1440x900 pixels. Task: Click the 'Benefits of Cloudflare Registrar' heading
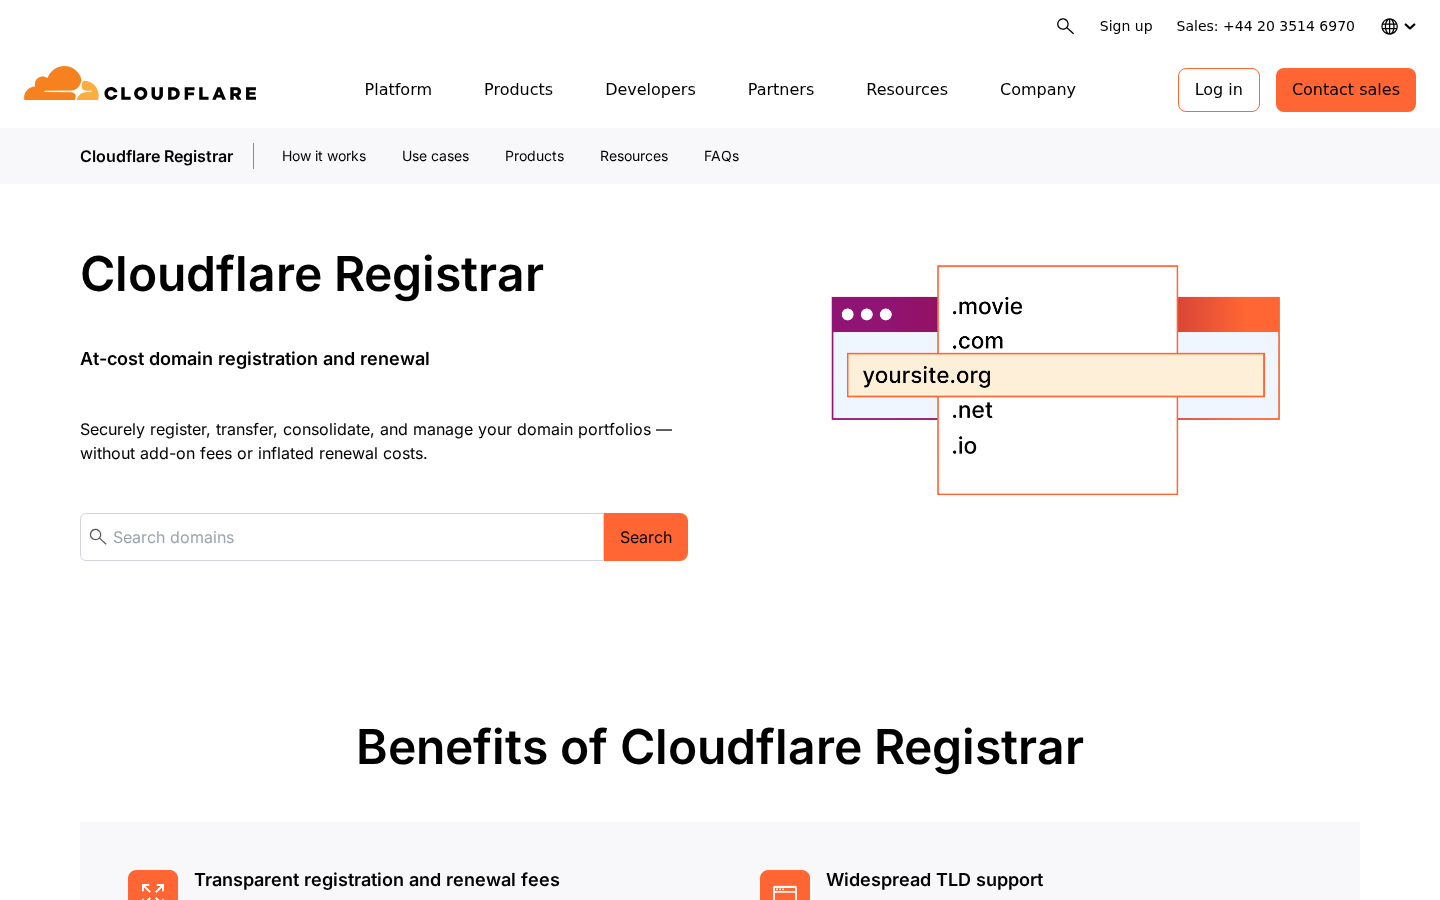tap(720, 747)
